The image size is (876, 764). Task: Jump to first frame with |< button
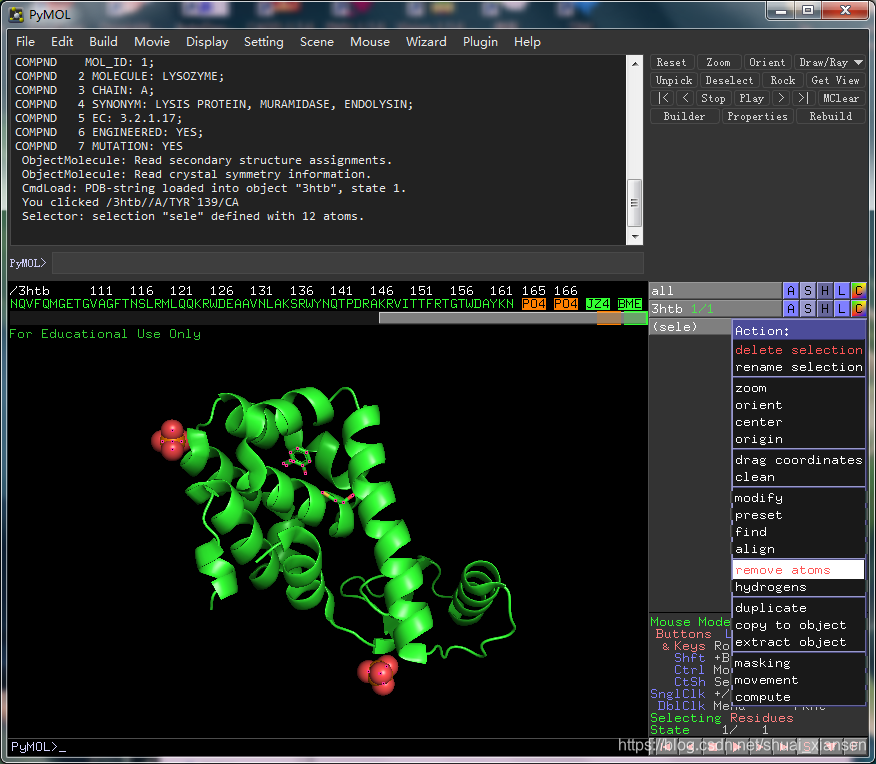point(663,98)
